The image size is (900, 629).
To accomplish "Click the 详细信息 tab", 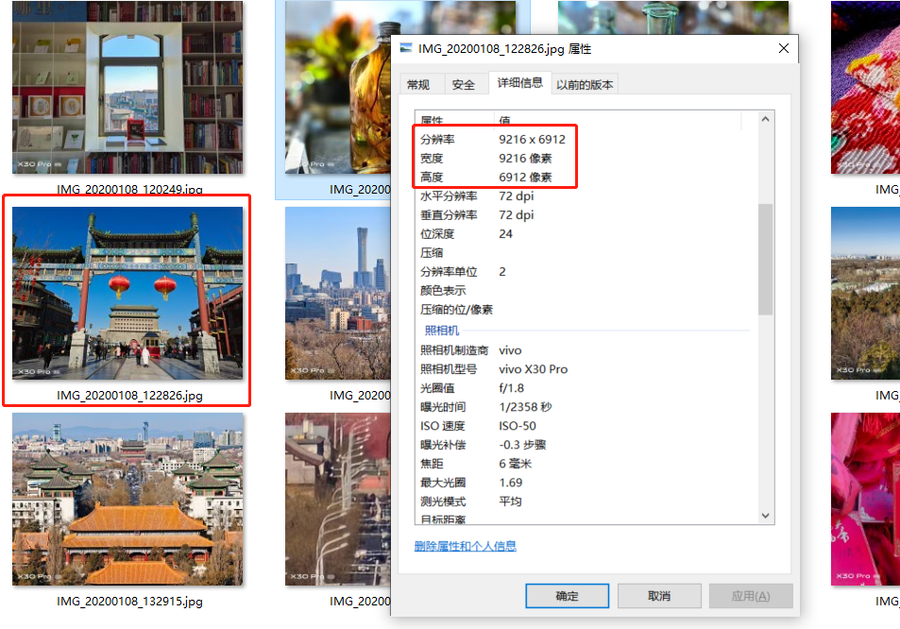I will [520, 84].
